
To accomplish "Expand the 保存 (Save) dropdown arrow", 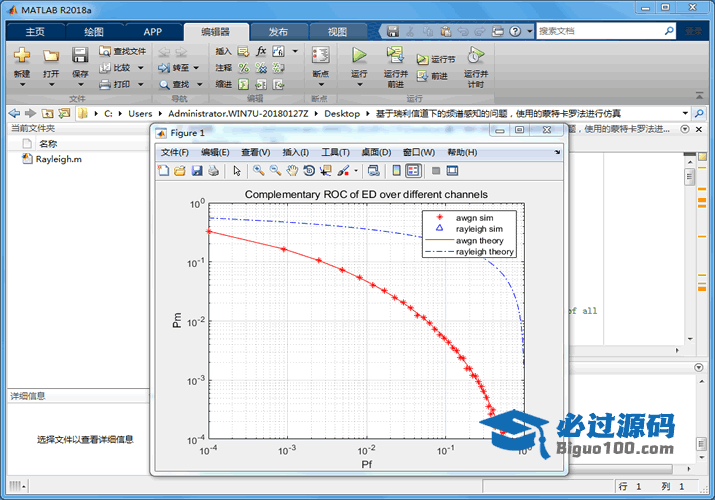I will (x=80, y=84).
